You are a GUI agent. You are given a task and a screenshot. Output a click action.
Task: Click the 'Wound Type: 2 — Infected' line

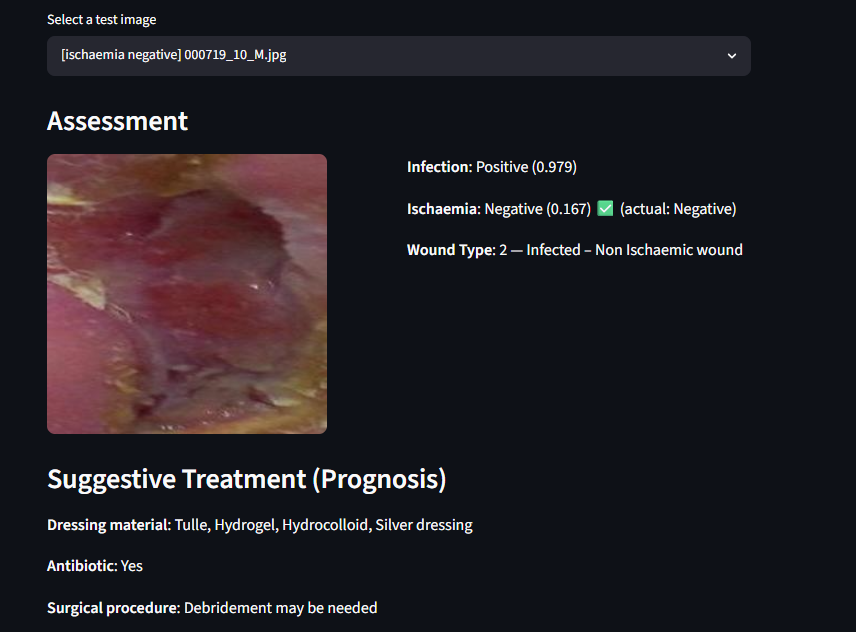pyautogui.click(x=574, y=250)
